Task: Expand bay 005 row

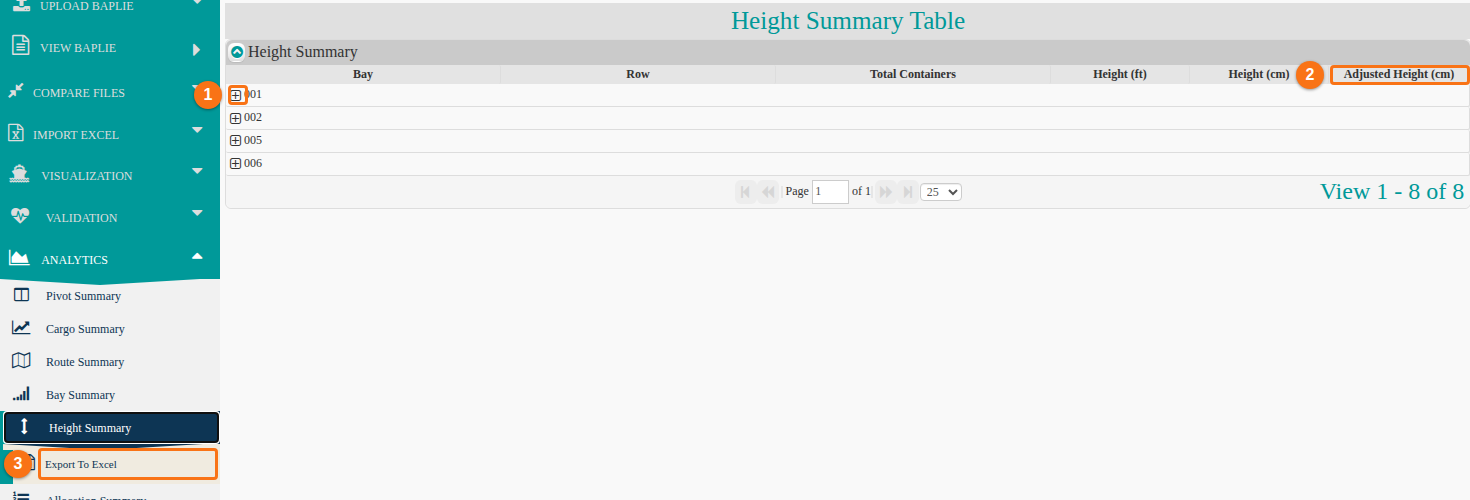Action: pyautogui.click(x=236, y=141)
